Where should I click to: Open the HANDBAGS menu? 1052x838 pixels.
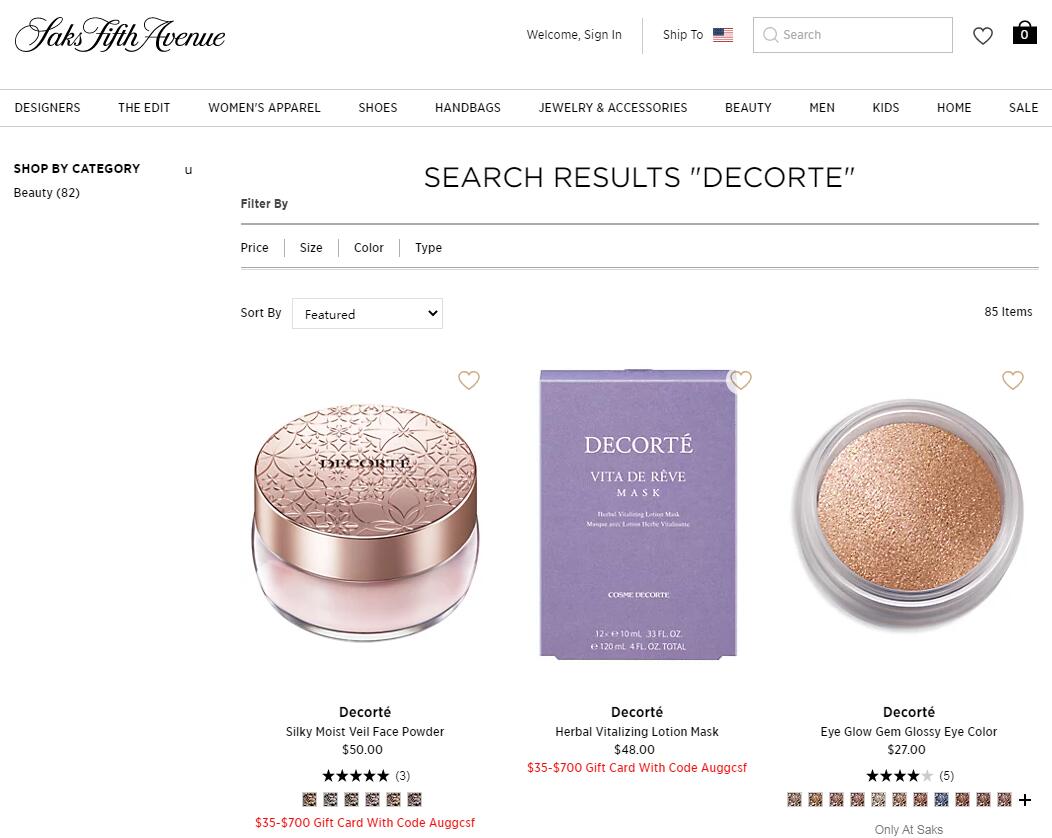(468, 107)
